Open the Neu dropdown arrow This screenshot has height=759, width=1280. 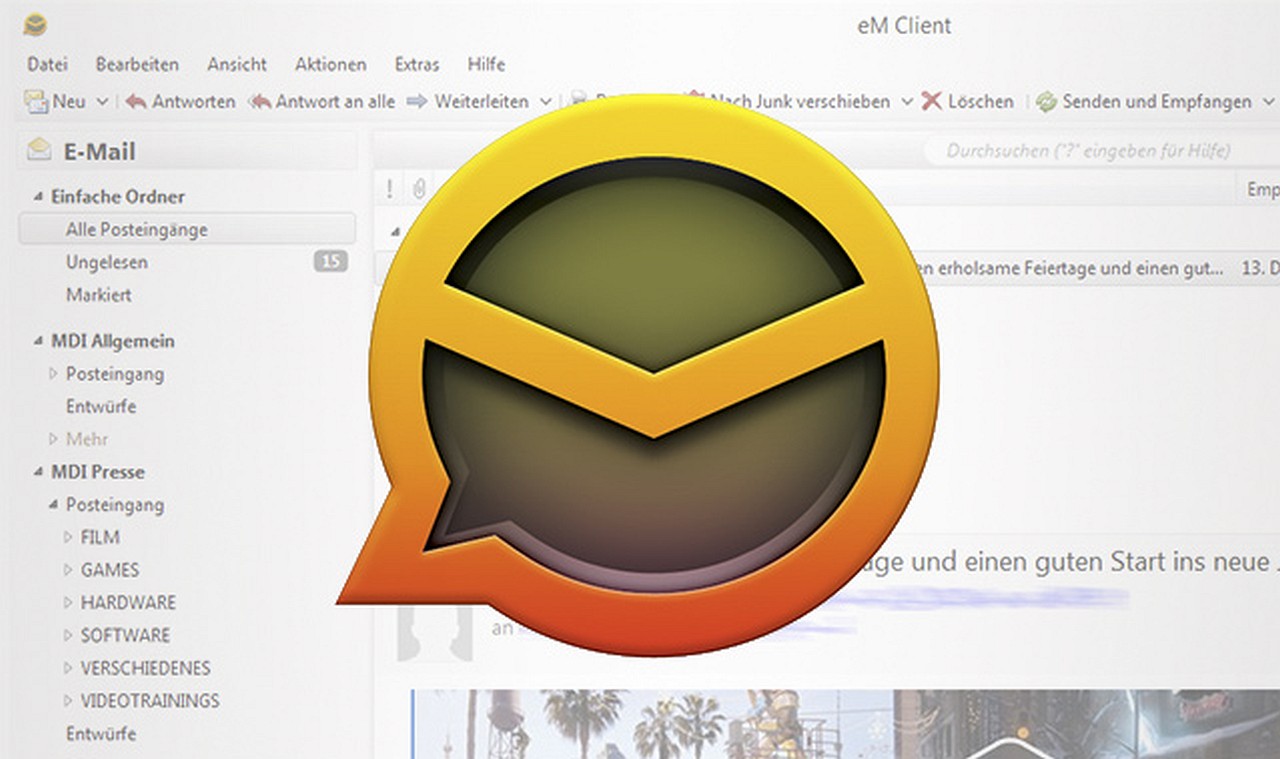click(102, 102)
